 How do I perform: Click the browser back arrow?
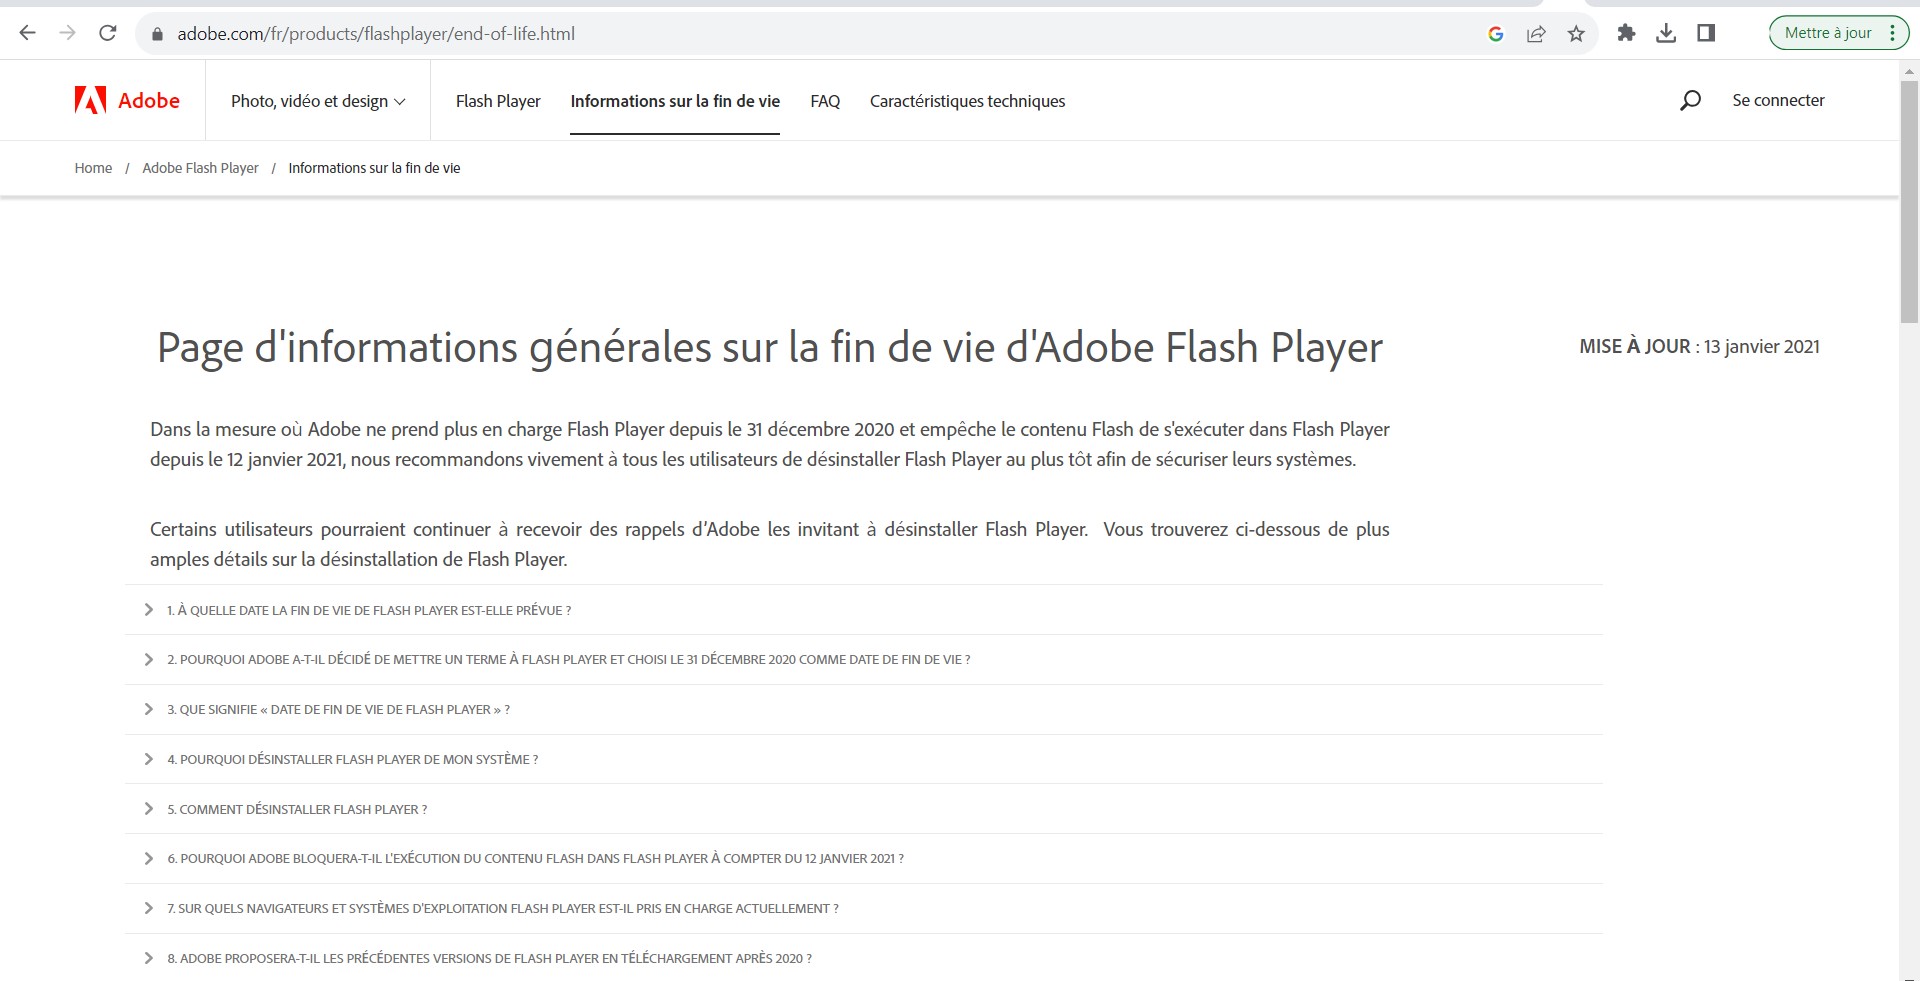tap(28, 33)
